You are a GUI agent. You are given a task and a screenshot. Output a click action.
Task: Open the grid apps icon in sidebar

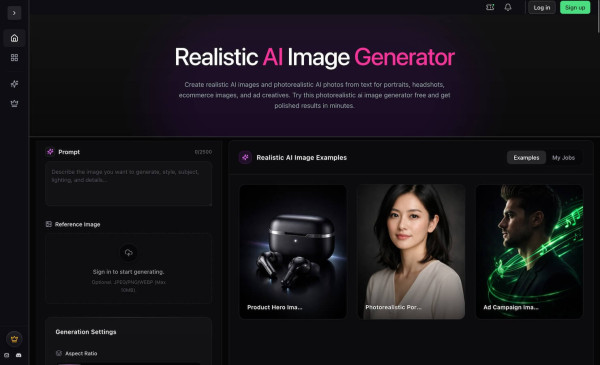[x=15, y=58]
